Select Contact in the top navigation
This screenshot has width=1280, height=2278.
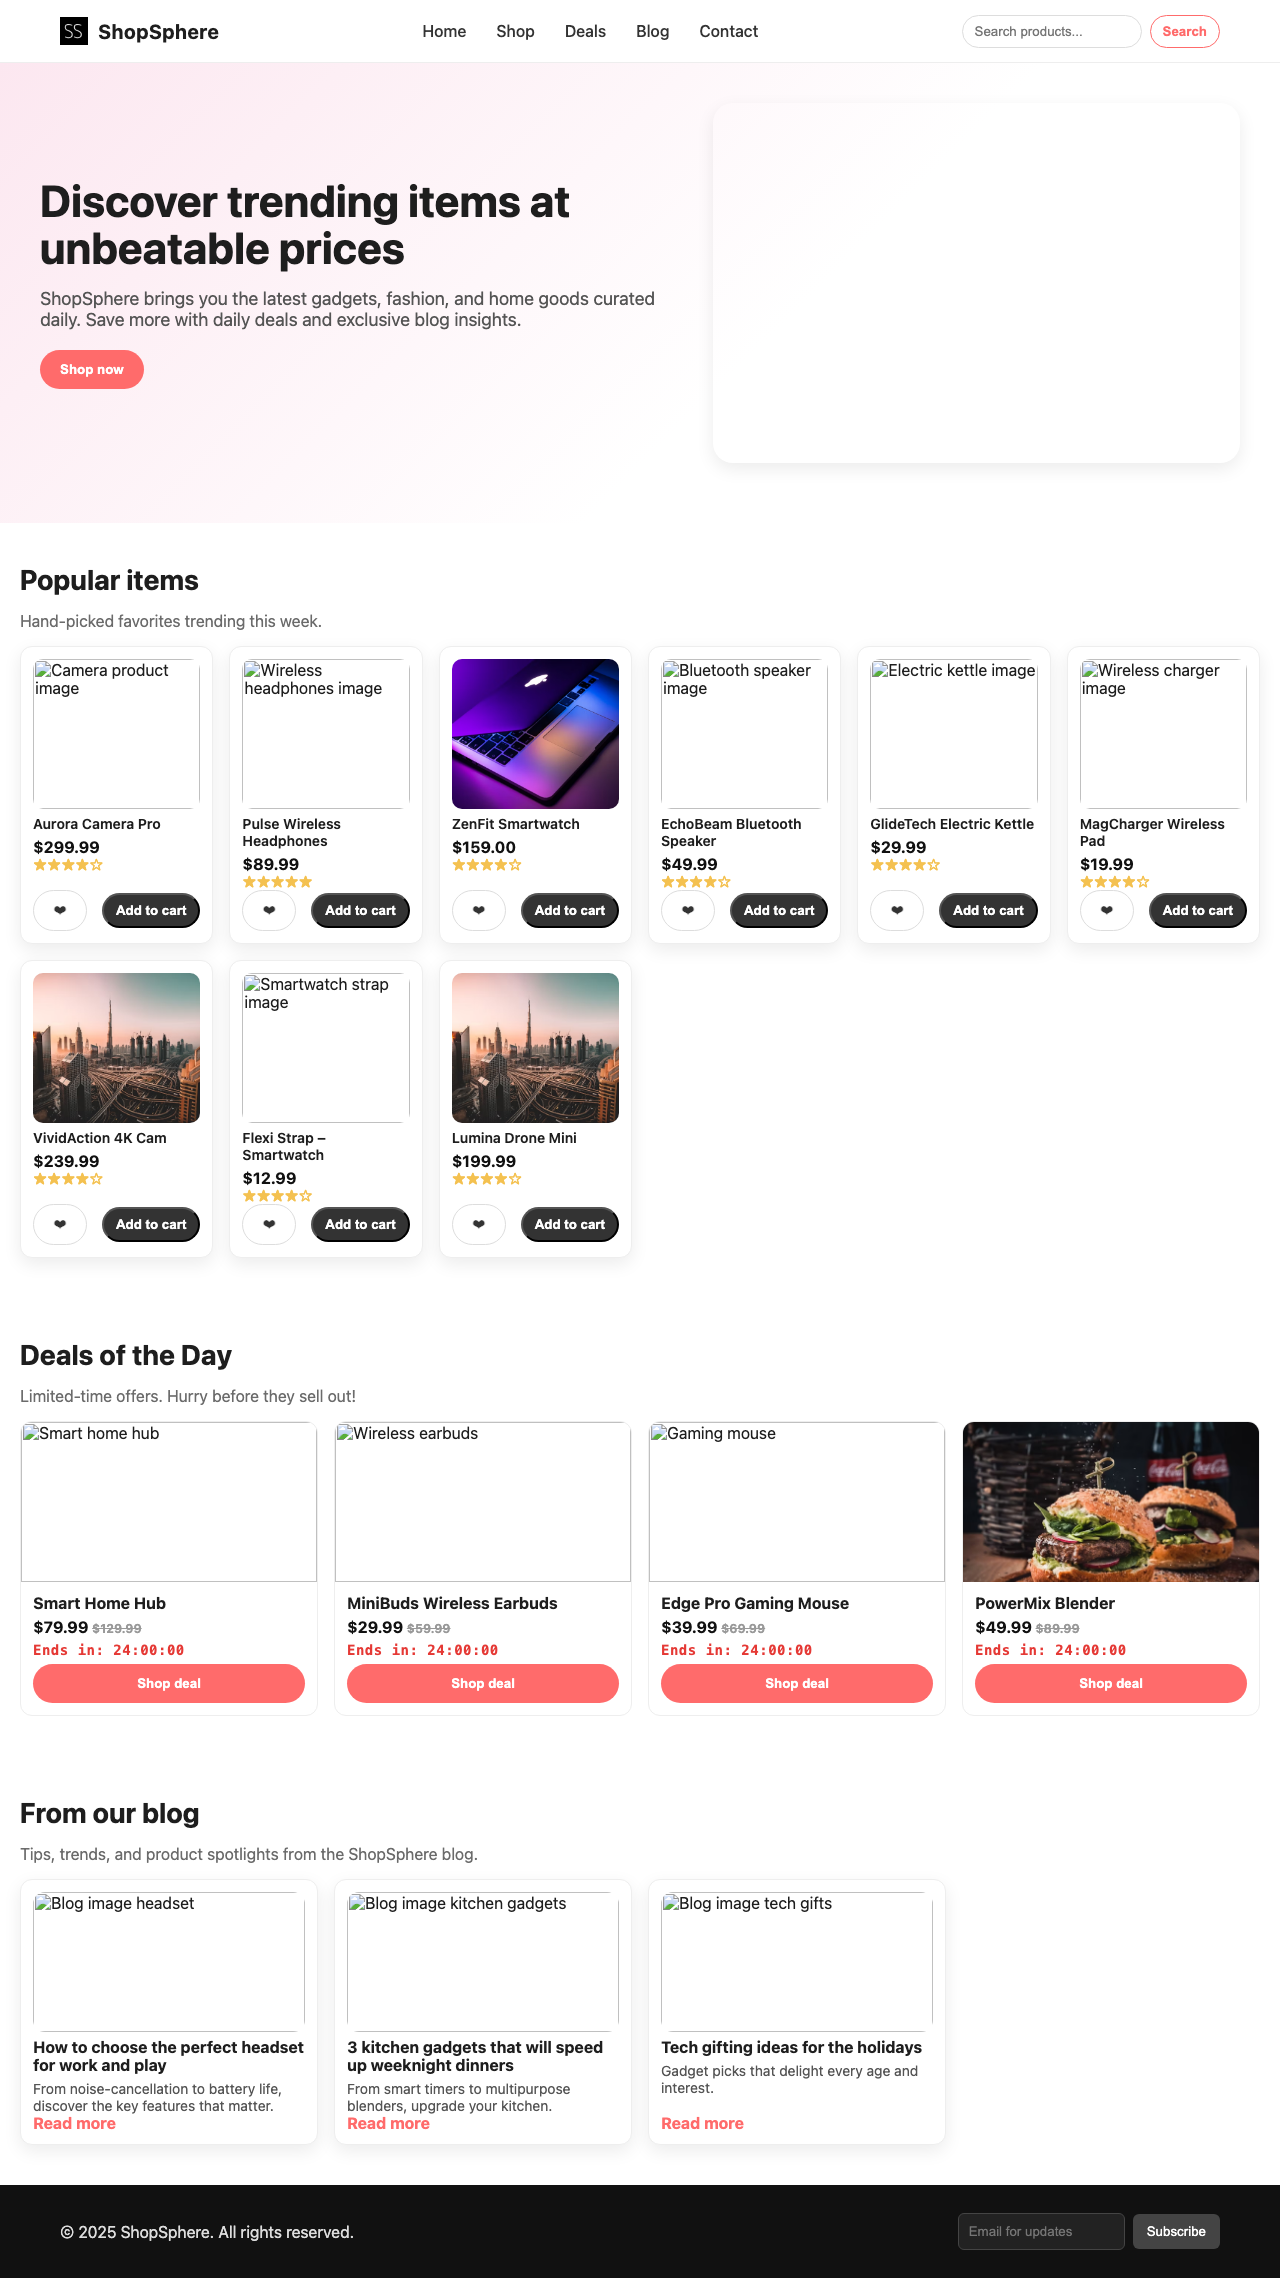(x=728, y=31)
